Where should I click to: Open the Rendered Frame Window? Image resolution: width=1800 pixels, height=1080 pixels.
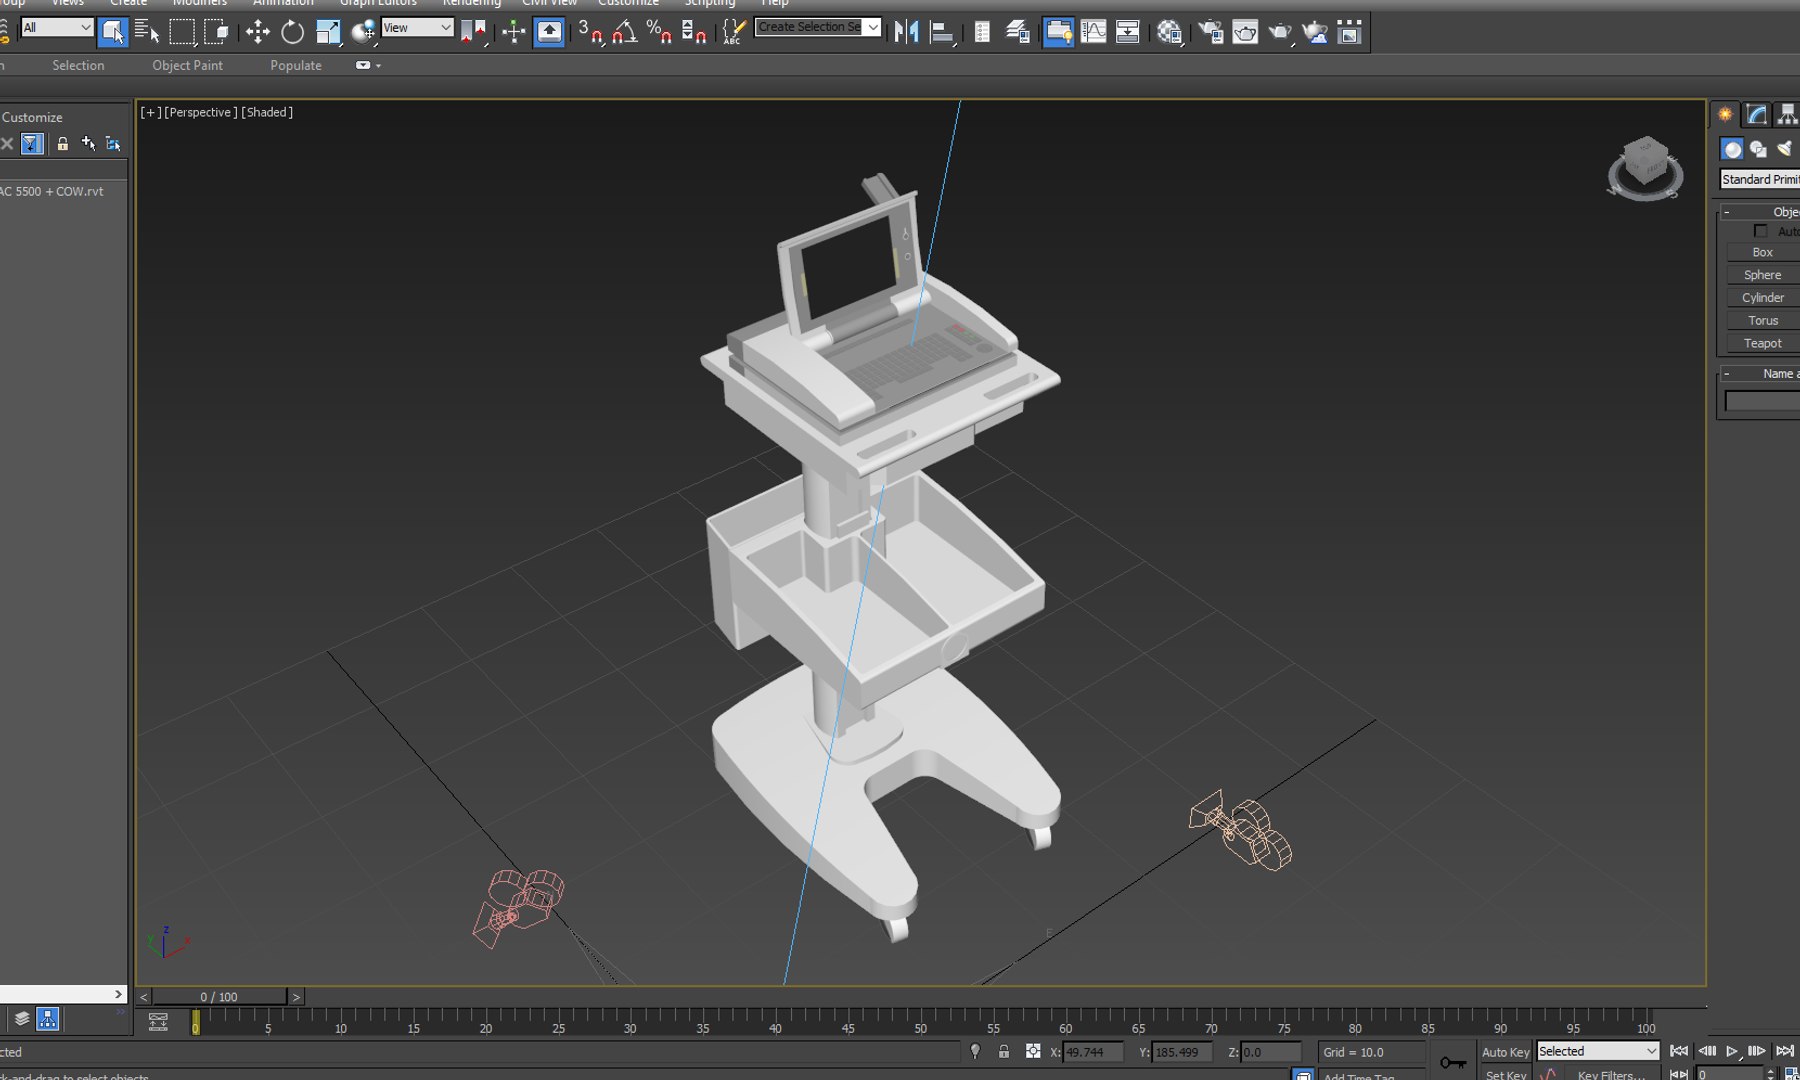click(x=1245, y=32)
